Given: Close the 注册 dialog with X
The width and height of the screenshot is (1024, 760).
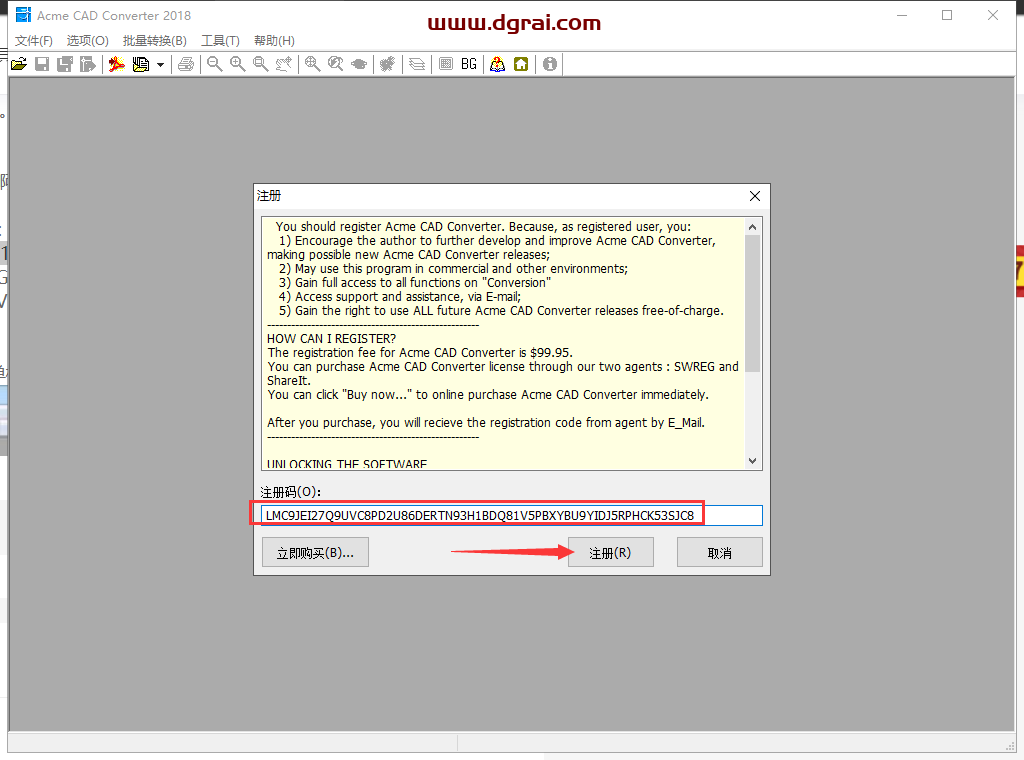Looking at the screenshot, I should [755, 196].
